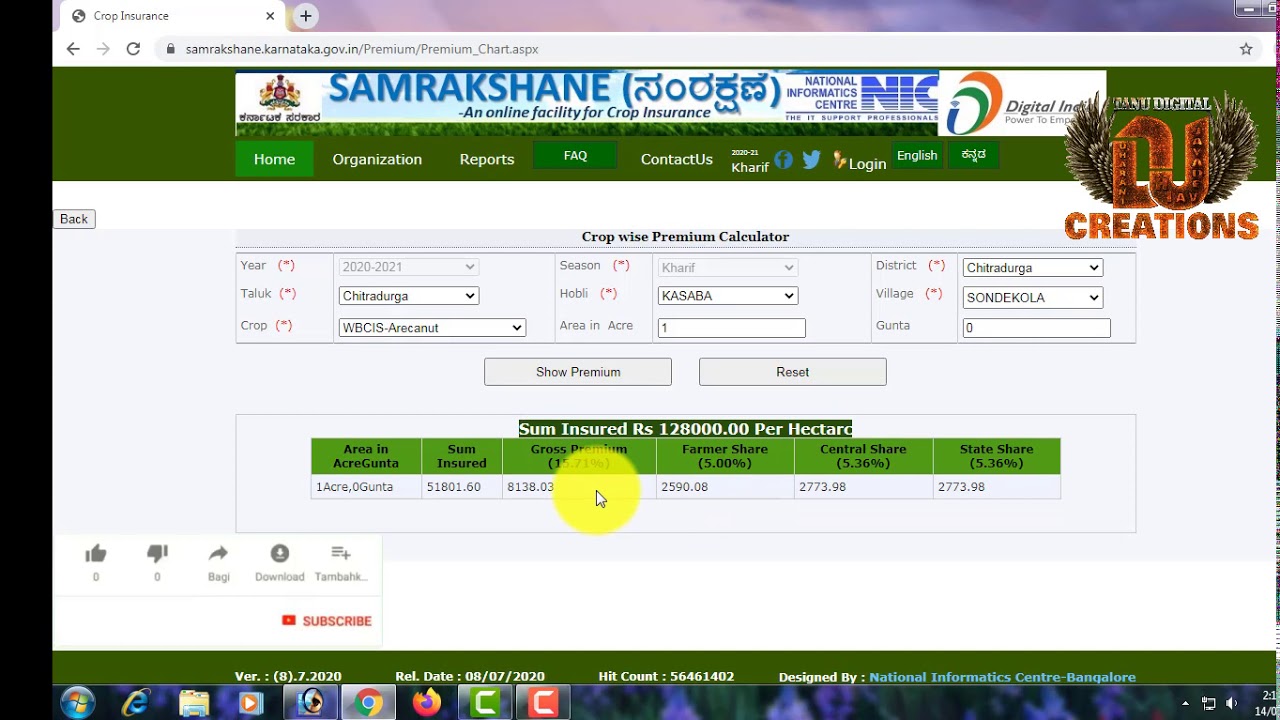Go back with the browser back arrow

pos(73,49)
